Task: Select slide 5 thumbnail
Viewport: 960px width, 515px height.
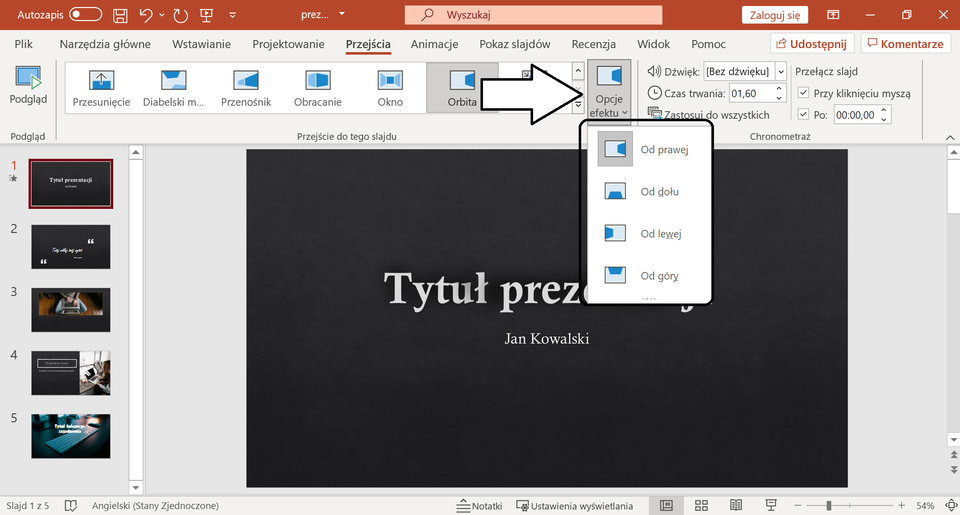Action: [x=71, y=436]
